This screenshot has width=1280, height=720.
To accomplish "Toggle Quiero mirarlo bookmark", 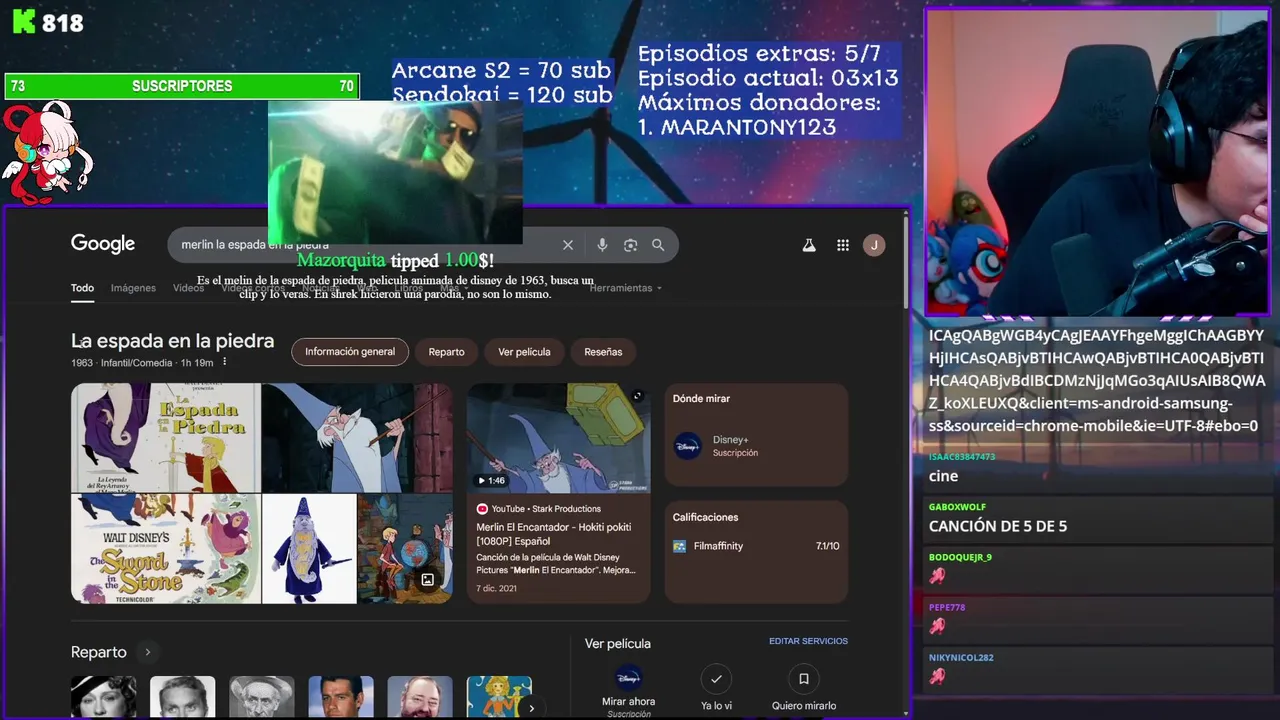I will click(x=803, y=679).
